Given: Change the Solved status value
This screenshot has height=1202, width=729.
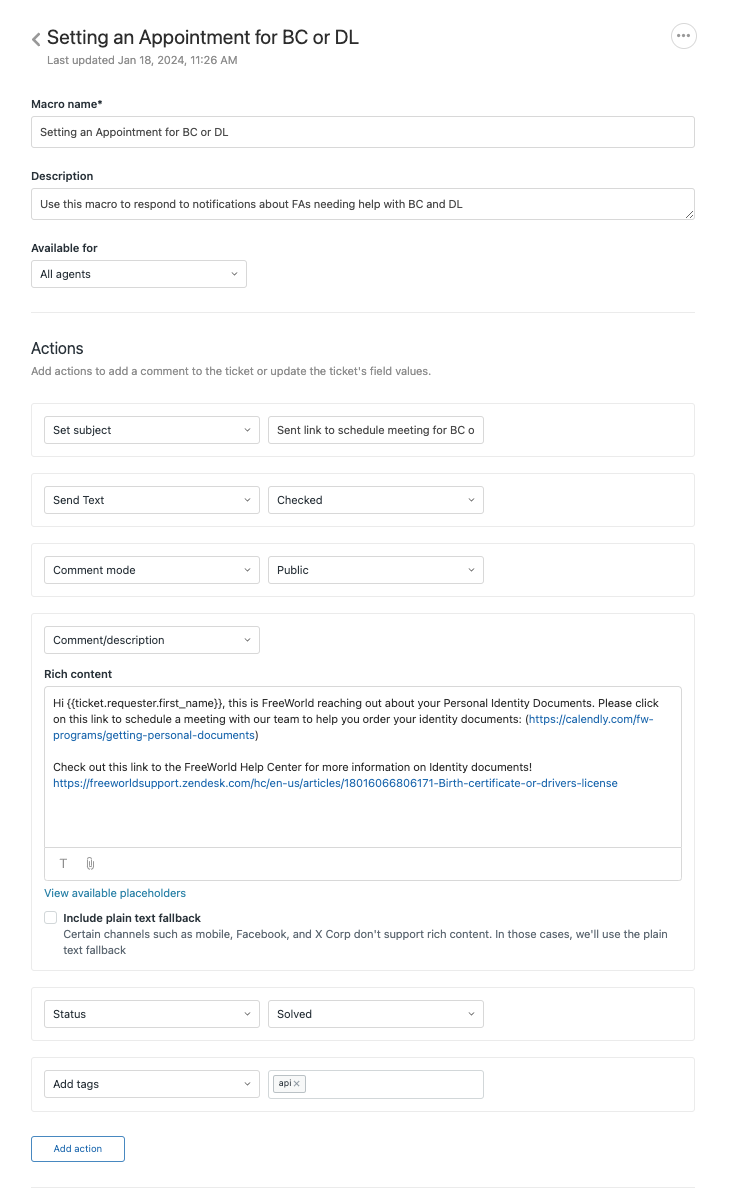Looking at the screenshot, I should 376,1014.
